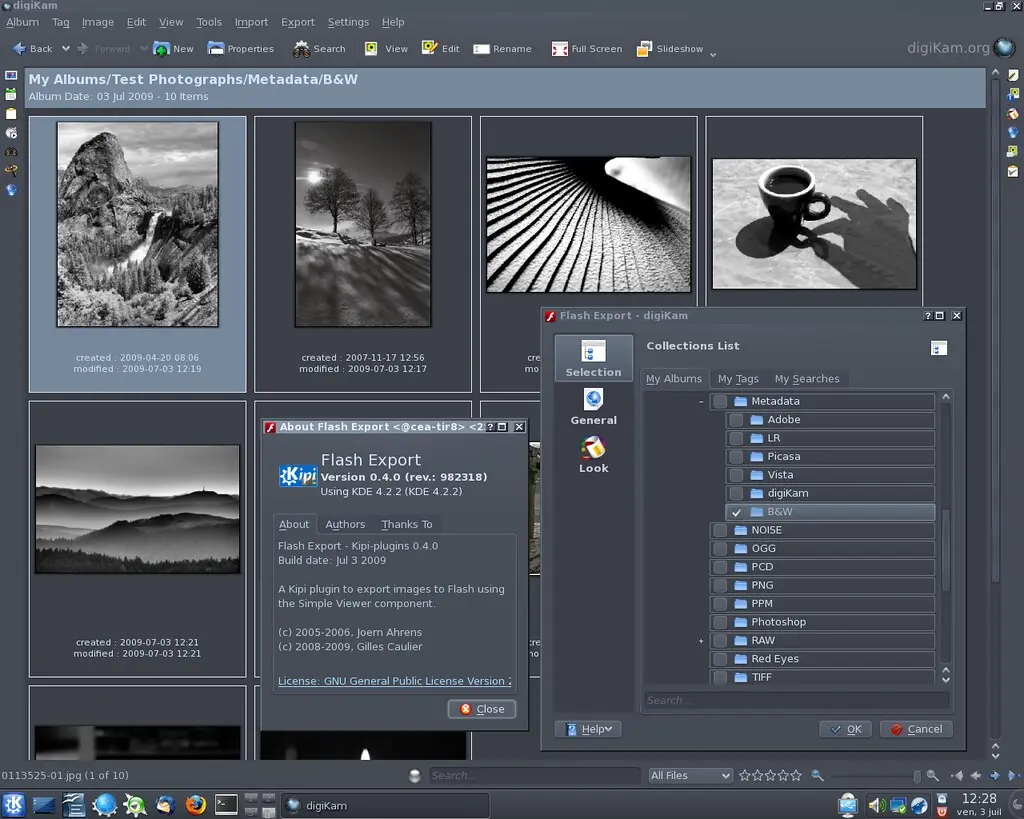The height and width of the screenshot is (819, 1024).
Task: Enable the Photoshop album checkbox
Action: pos(720,622)
